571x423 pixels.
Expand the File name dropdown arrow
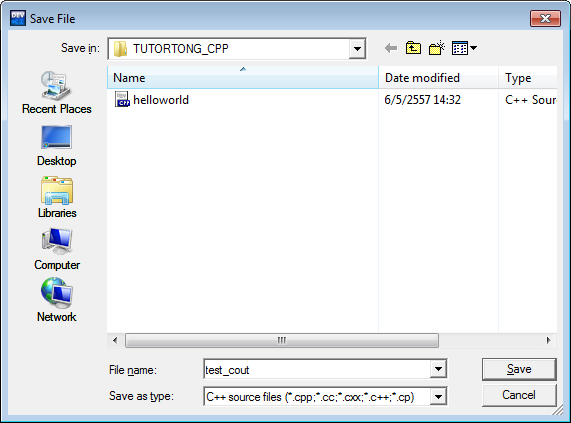(x=438, y=369)
